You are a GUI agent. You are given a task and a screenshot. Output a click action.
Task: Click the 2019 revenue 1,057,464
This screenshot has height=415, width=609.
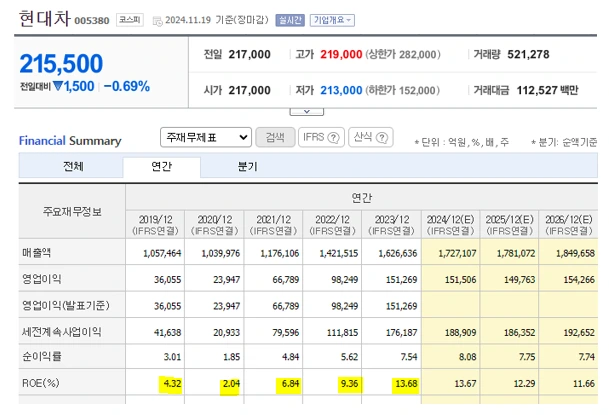pyautogui.click(x=162, y=254)
